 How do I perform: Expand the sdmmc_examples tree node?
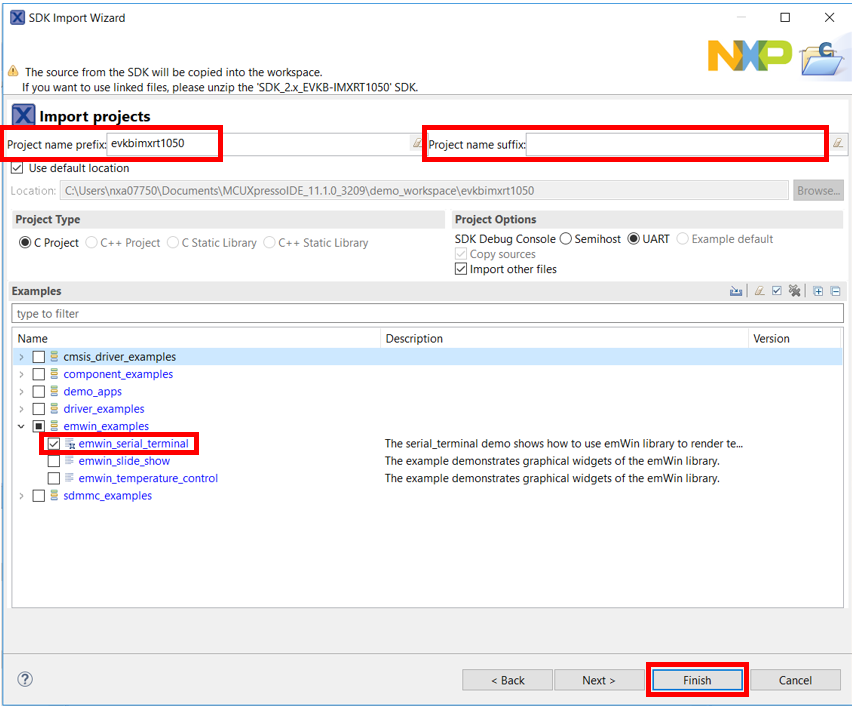coord(21,496)
